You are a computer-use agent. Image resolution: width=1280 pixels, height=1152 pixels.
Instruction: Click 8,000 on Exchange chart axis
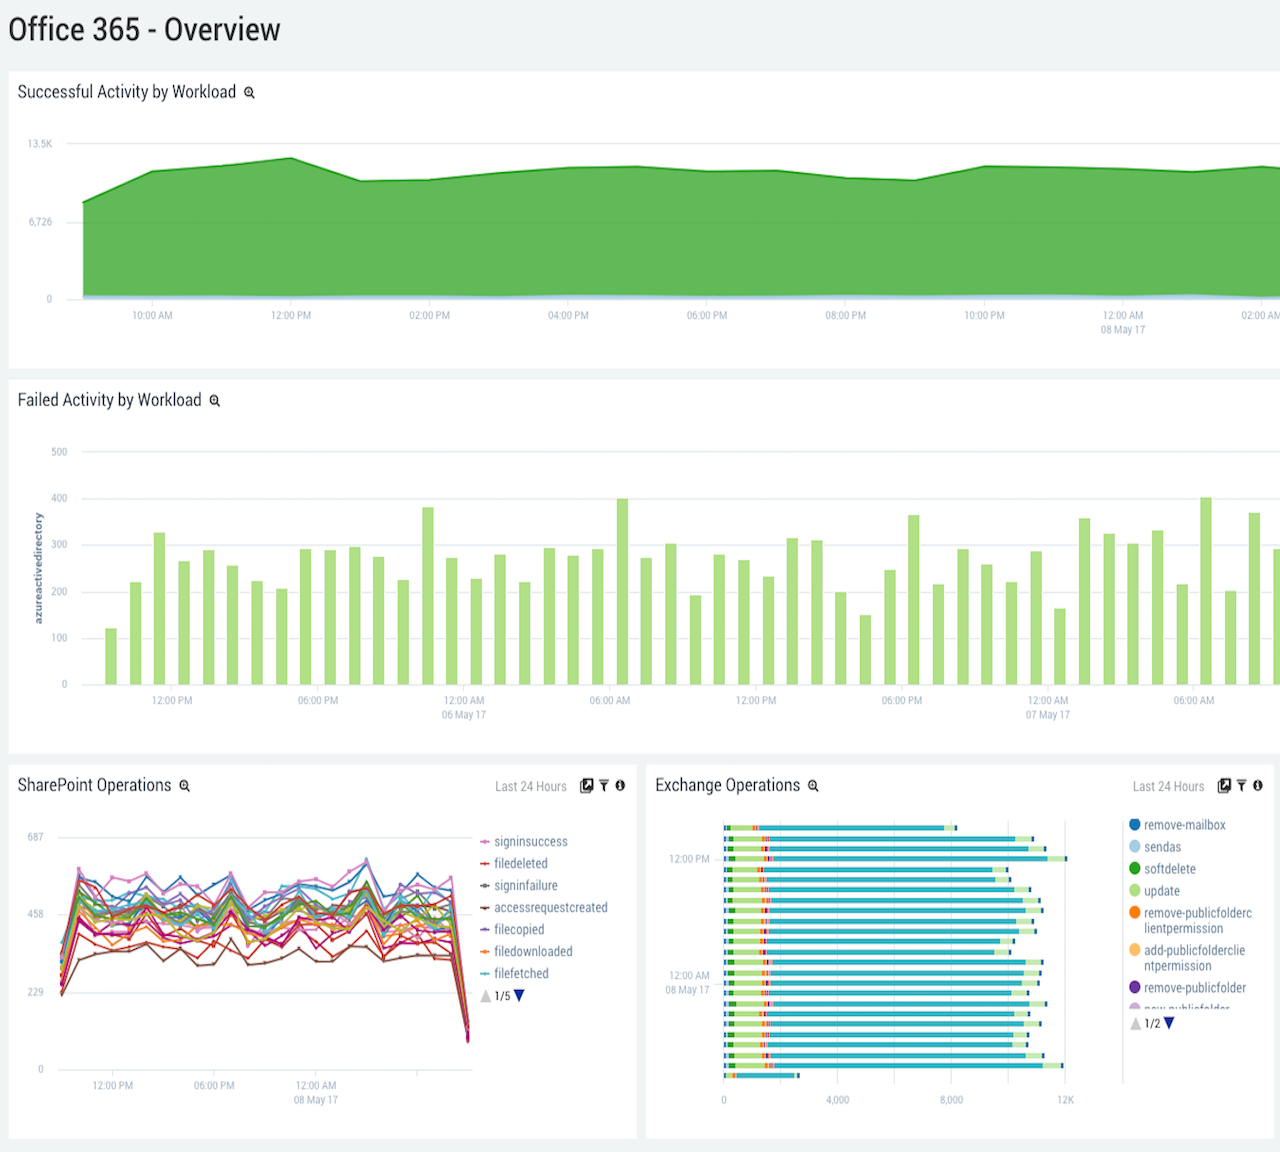[951, 1100]
